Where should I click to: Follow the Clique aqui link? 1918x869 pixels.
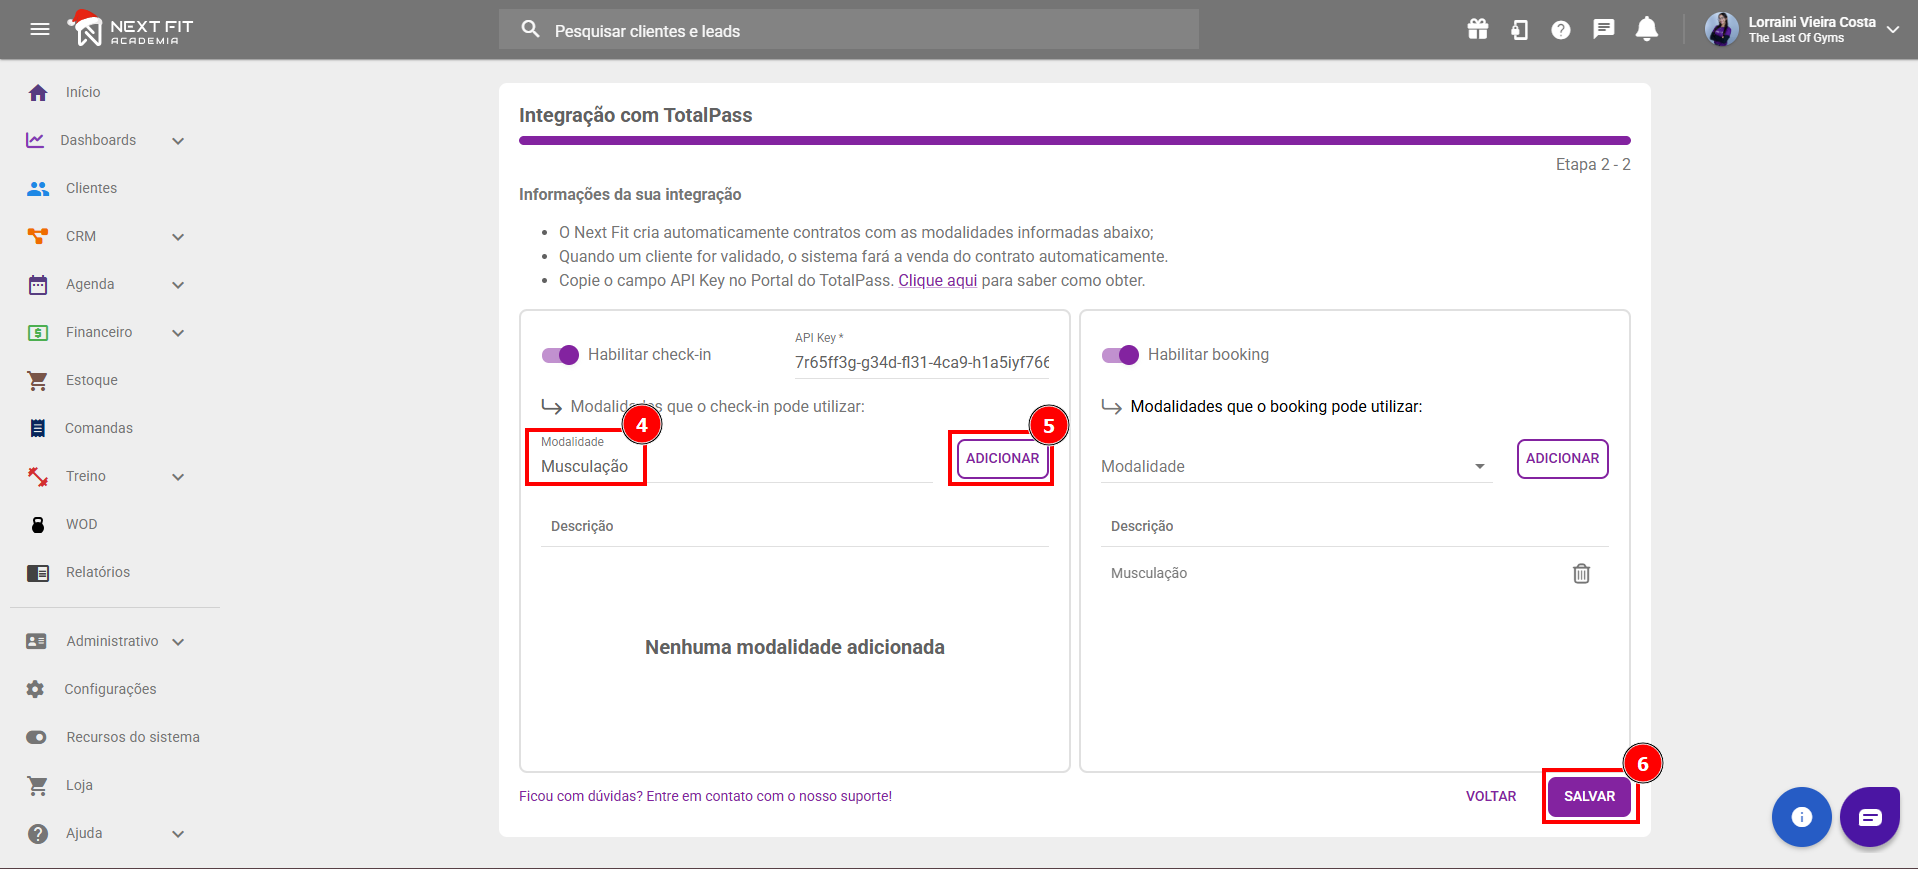pyautogui.click(x=937, y=280)
